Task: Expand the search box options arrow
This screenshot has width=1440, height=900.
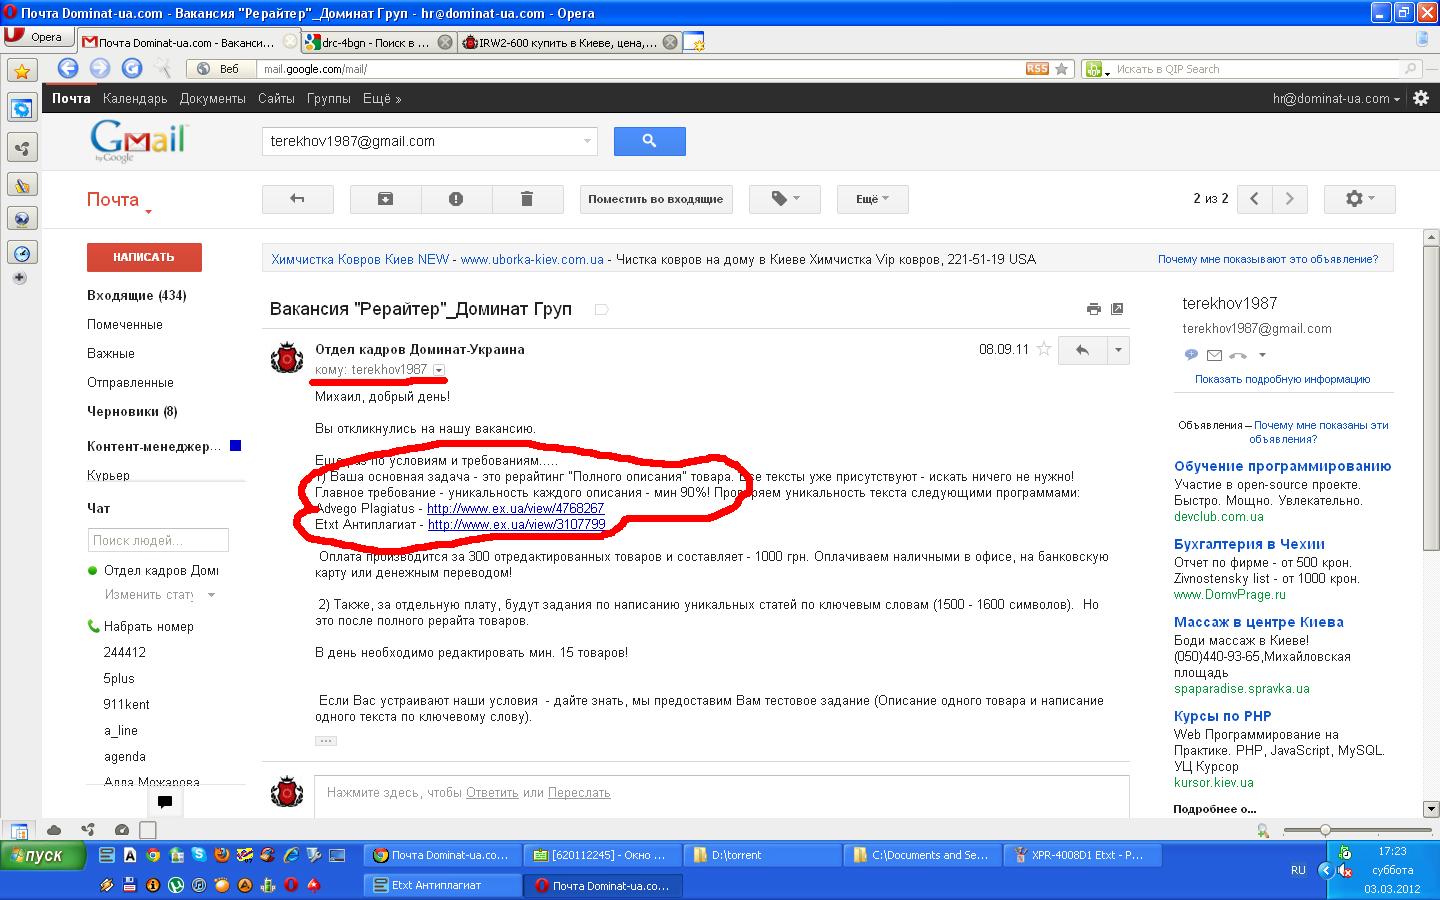Action: [x=587, y=141]
